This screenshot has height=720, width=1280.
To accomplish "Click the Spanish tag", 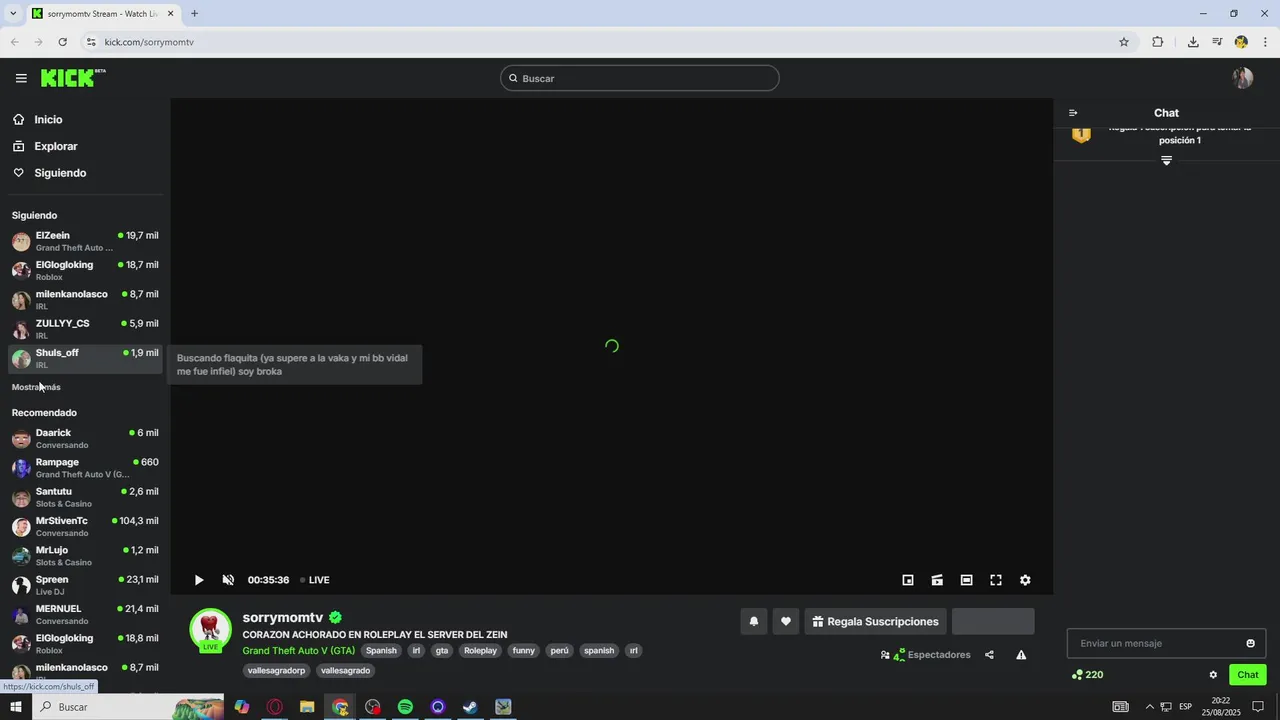I will click(x=381, y=650).
